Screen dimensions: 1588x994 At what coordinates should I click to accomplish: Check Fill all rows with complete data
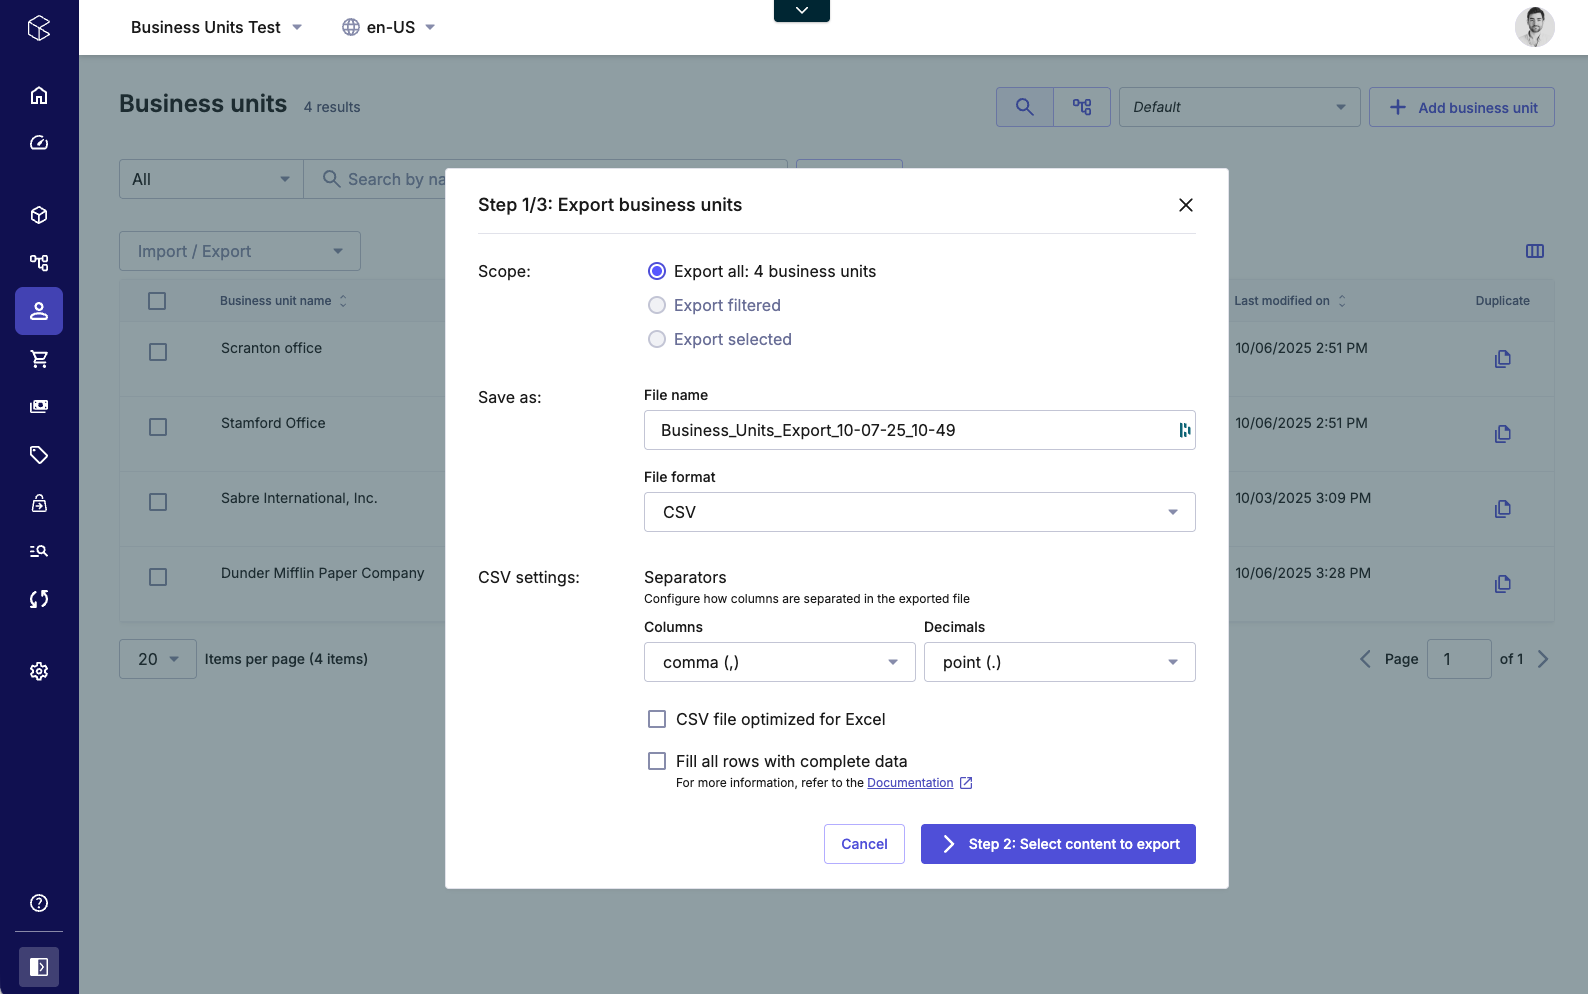coord(657,761)
